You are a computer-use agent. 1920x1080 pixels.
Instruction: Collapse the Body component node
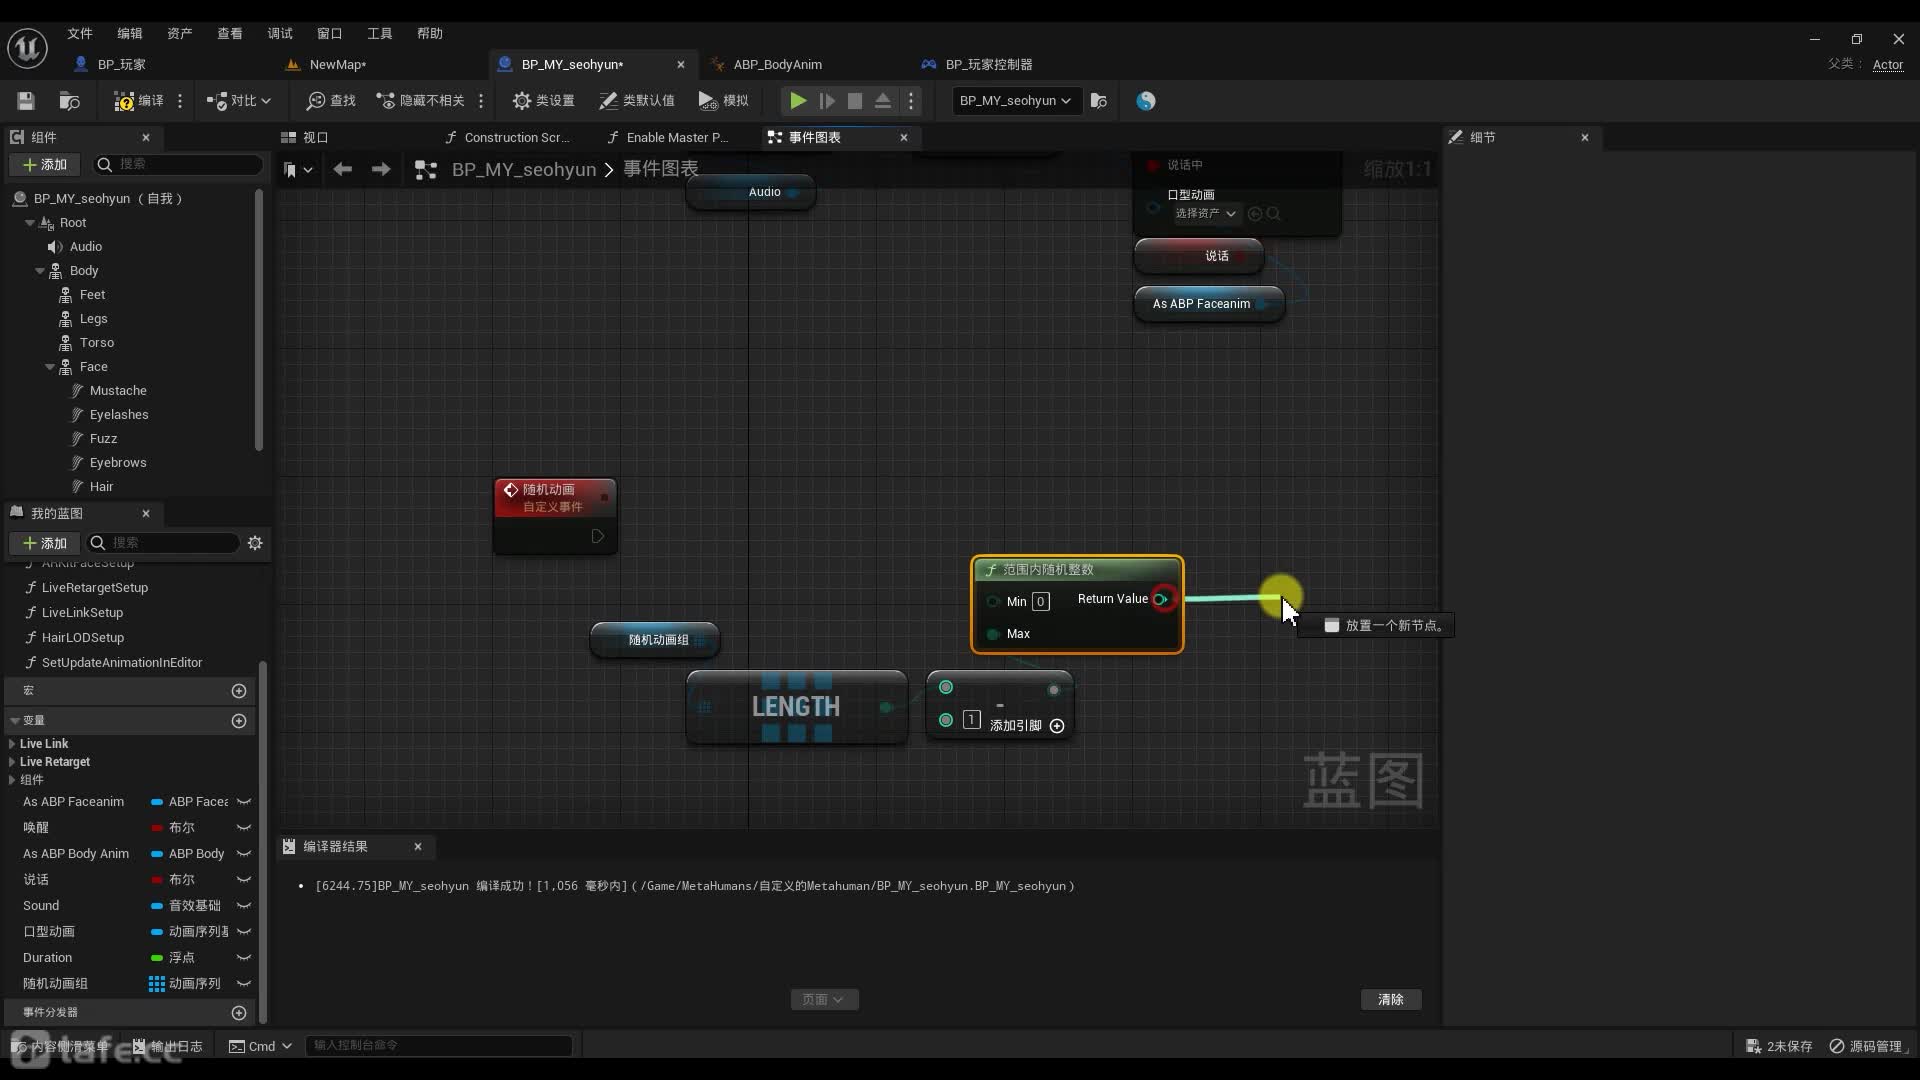pos(40,271)
